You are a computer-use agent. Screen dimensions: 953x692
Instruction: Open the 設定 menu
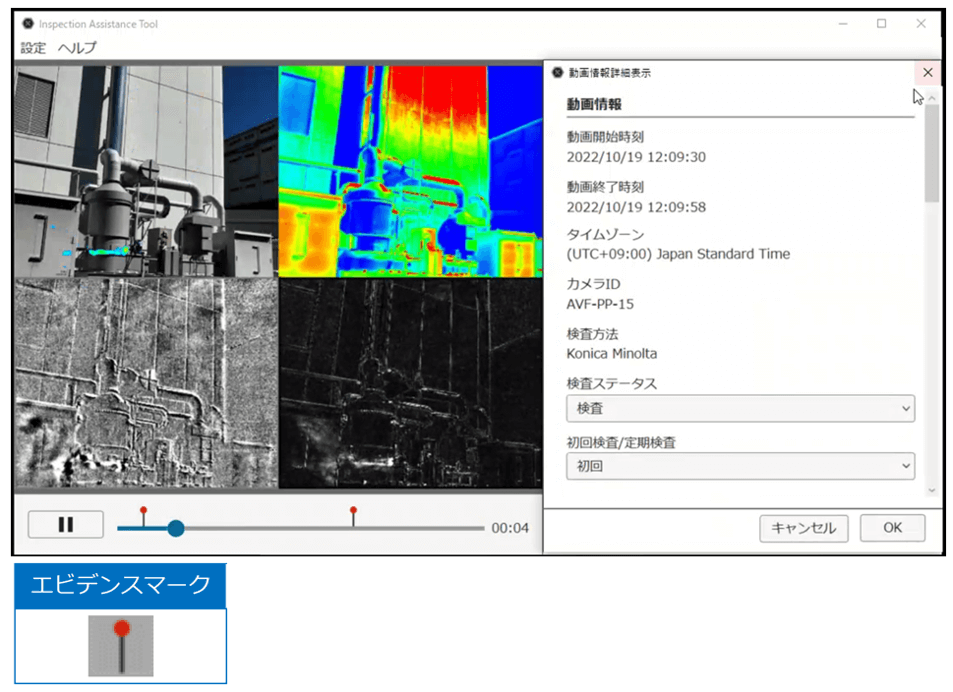click(33, 48)
